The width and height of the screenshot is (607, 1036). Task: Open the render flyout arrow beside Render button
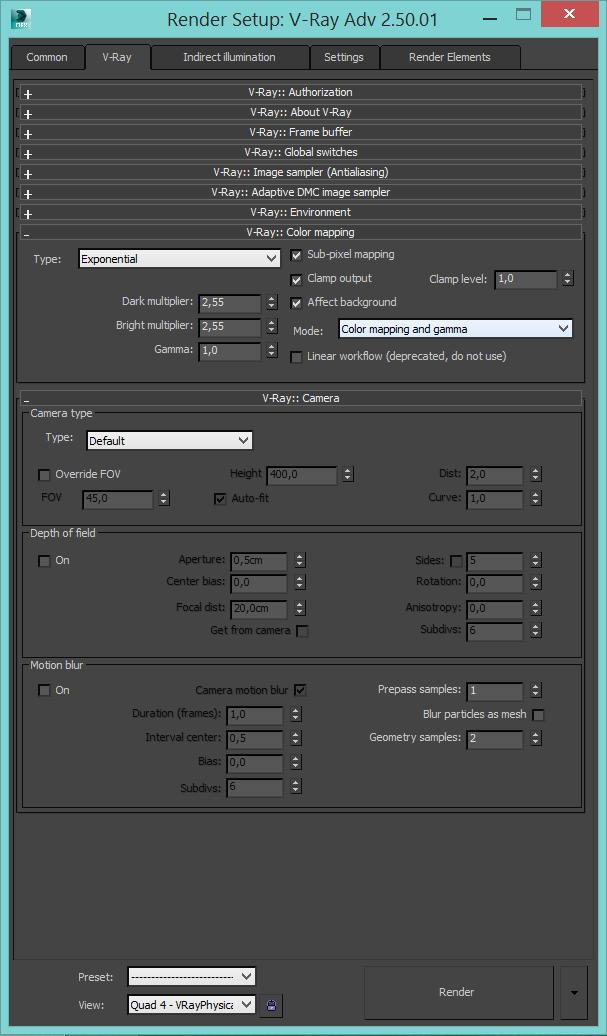click(573, 992)
